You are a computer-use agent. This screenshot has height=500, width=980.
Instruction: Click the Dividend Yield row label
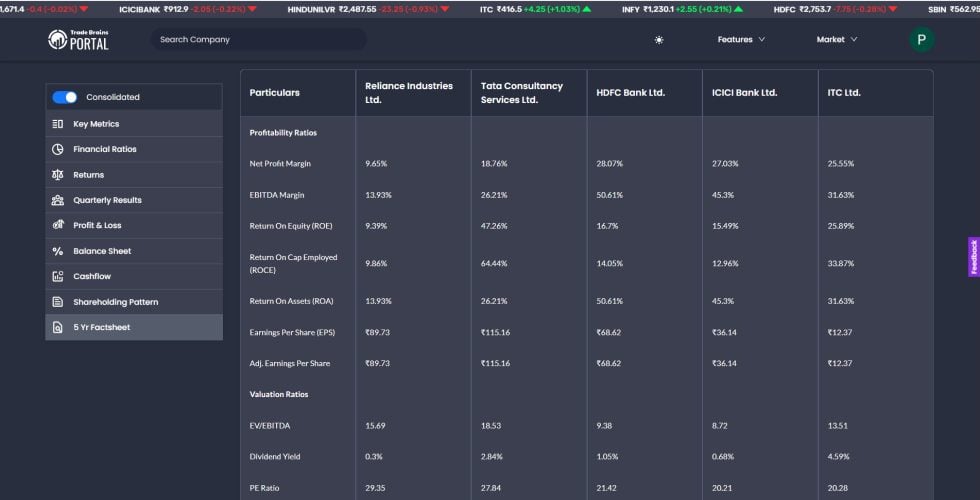[x=275, y=457]
